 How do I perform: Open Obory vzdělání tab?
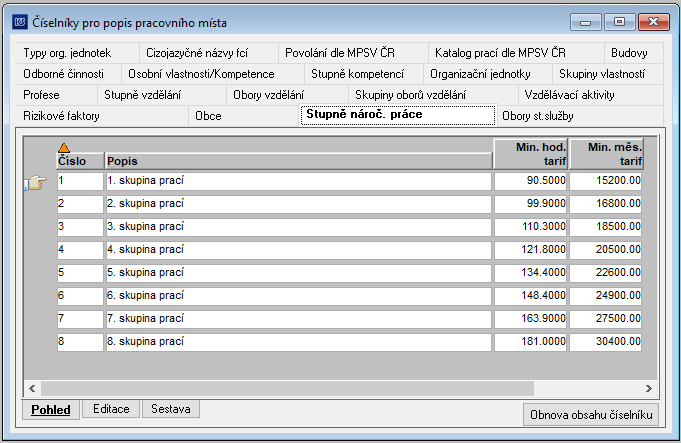288,95
